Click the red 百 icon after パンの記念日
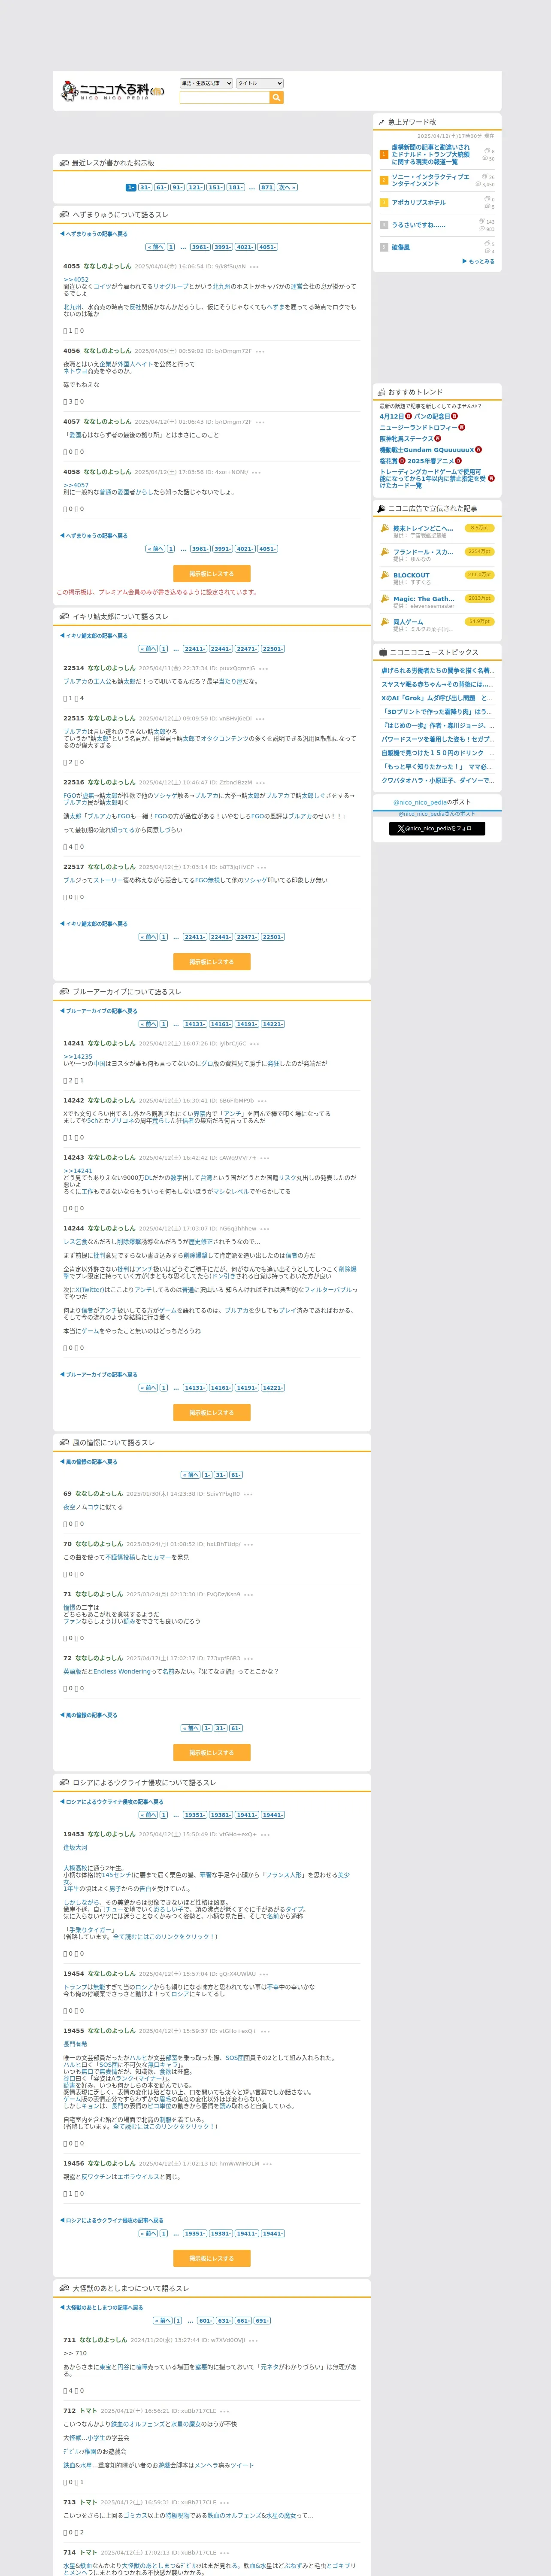 (454, 416)
